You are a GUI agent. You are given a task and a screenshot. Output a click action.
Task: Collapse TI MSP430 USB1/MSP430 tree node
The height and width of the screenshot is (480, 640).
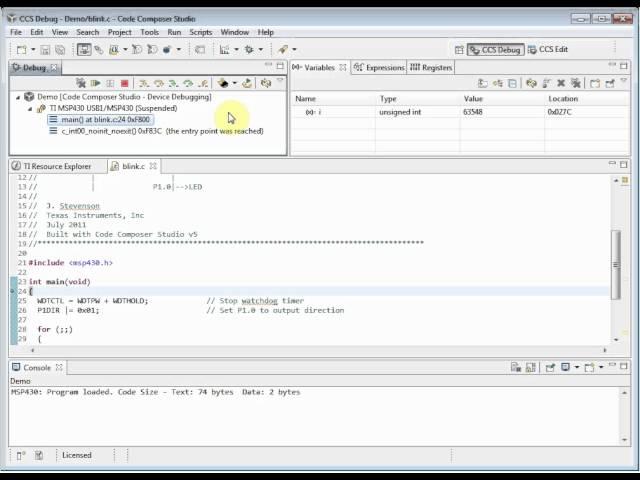(30, 109)
